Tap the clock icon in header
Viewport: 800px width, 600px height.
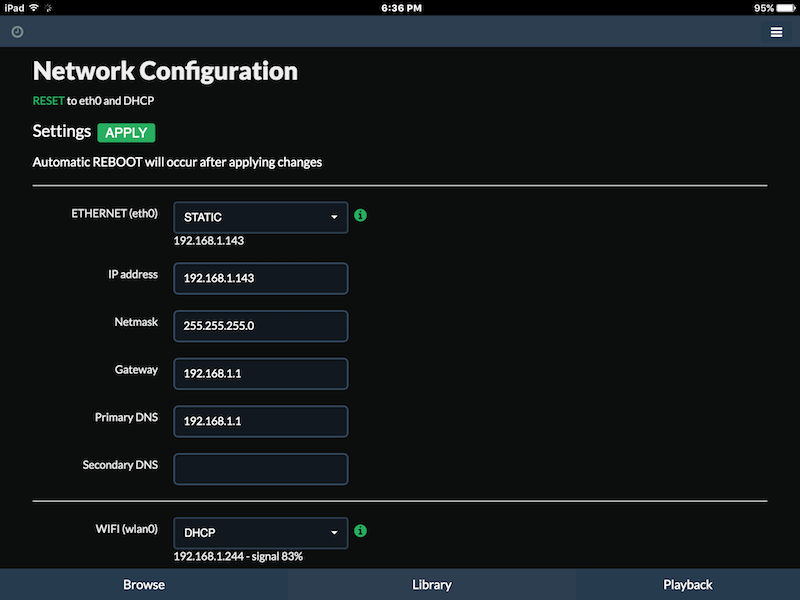click(x=17, y=32)
